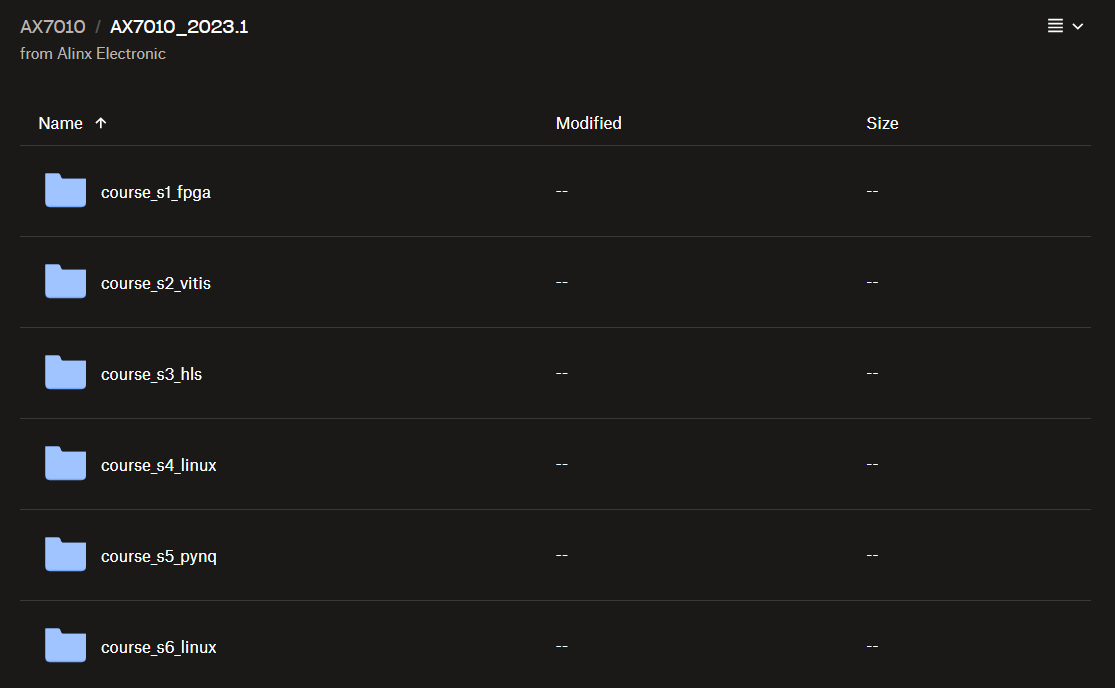This screenshot has width=1115, height=688.
Task: Sort files by Name column
Action: tap(60, 123)
